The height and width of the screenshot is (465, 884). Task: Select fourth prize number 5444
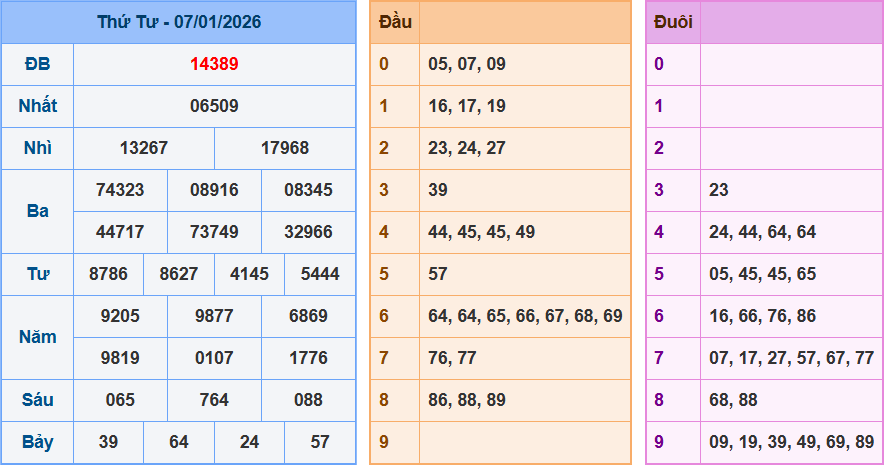320,274
